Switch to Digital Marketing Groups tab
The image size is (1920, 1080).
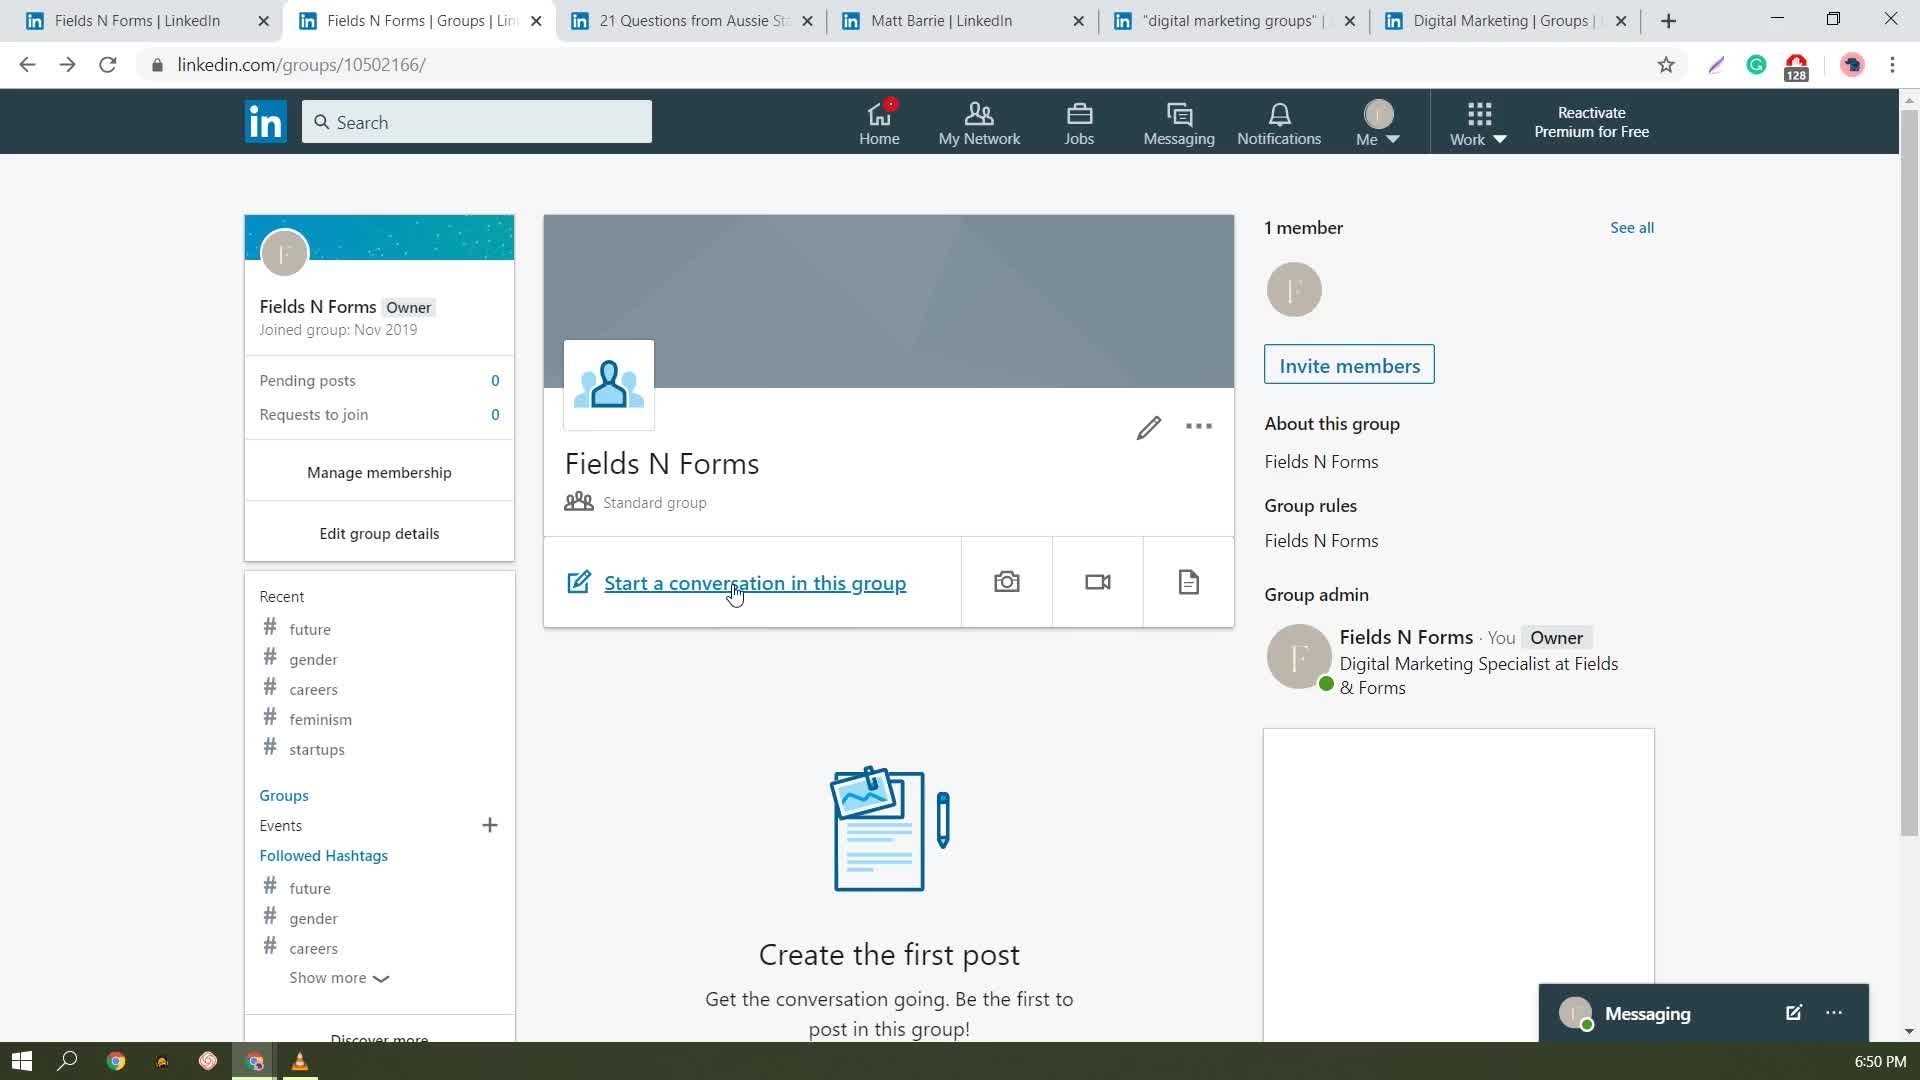coord(1499,21)
